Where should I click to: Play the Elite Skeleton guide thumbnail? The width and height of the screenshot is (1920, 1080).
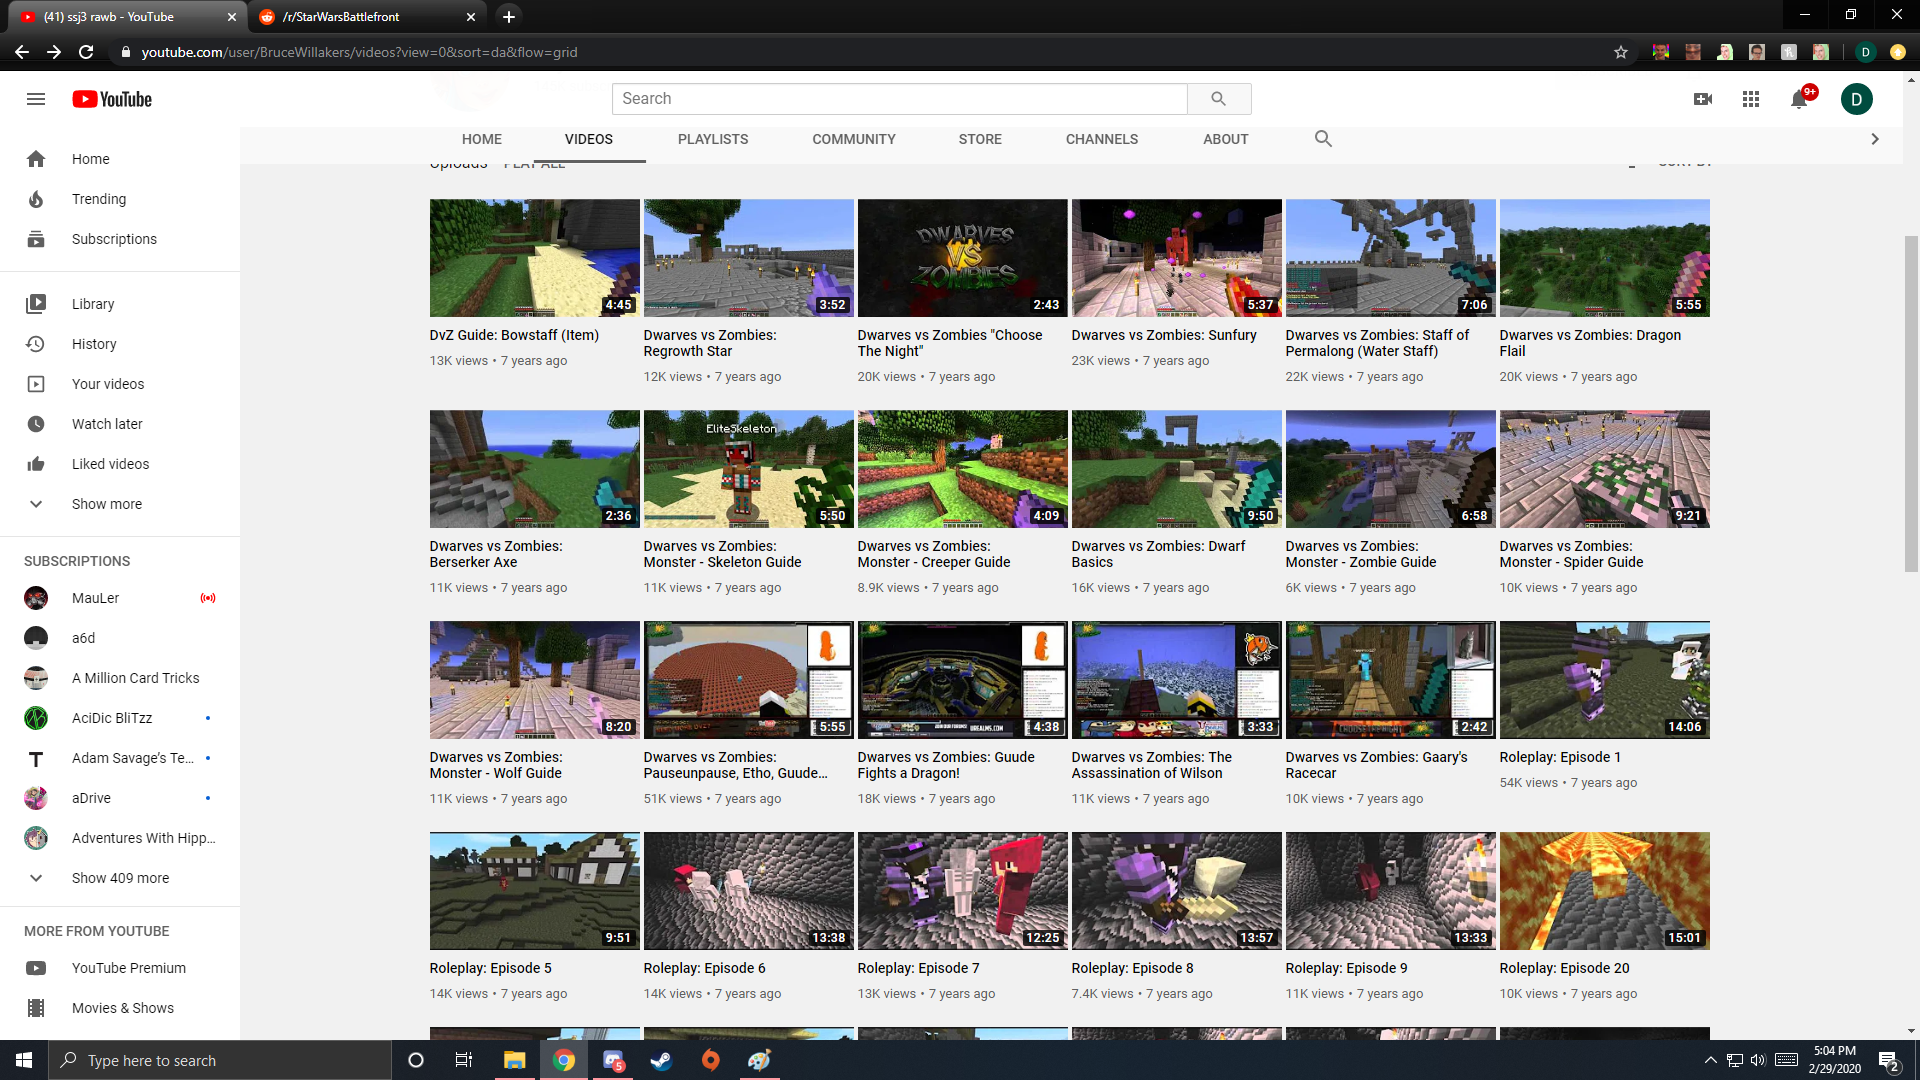pyautogui.click(x=749, y=469)
